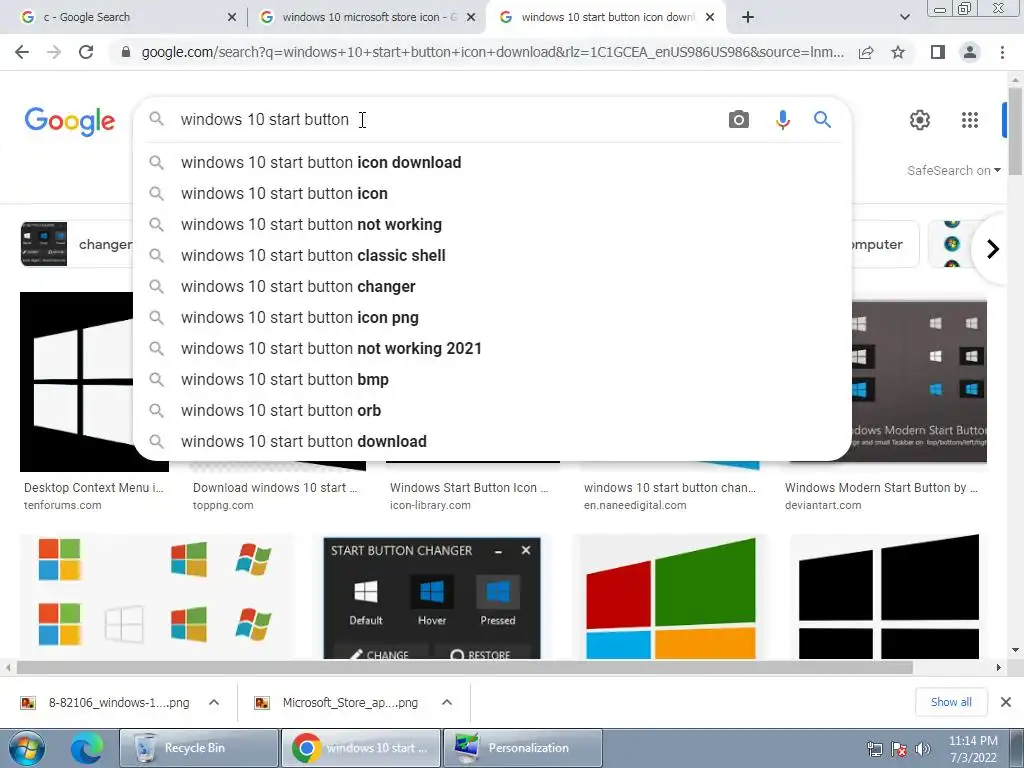The image size is (1024, 768).
Task: Launch Microsoft Edge from the taskbar
Action: click(x=86, y=748)
